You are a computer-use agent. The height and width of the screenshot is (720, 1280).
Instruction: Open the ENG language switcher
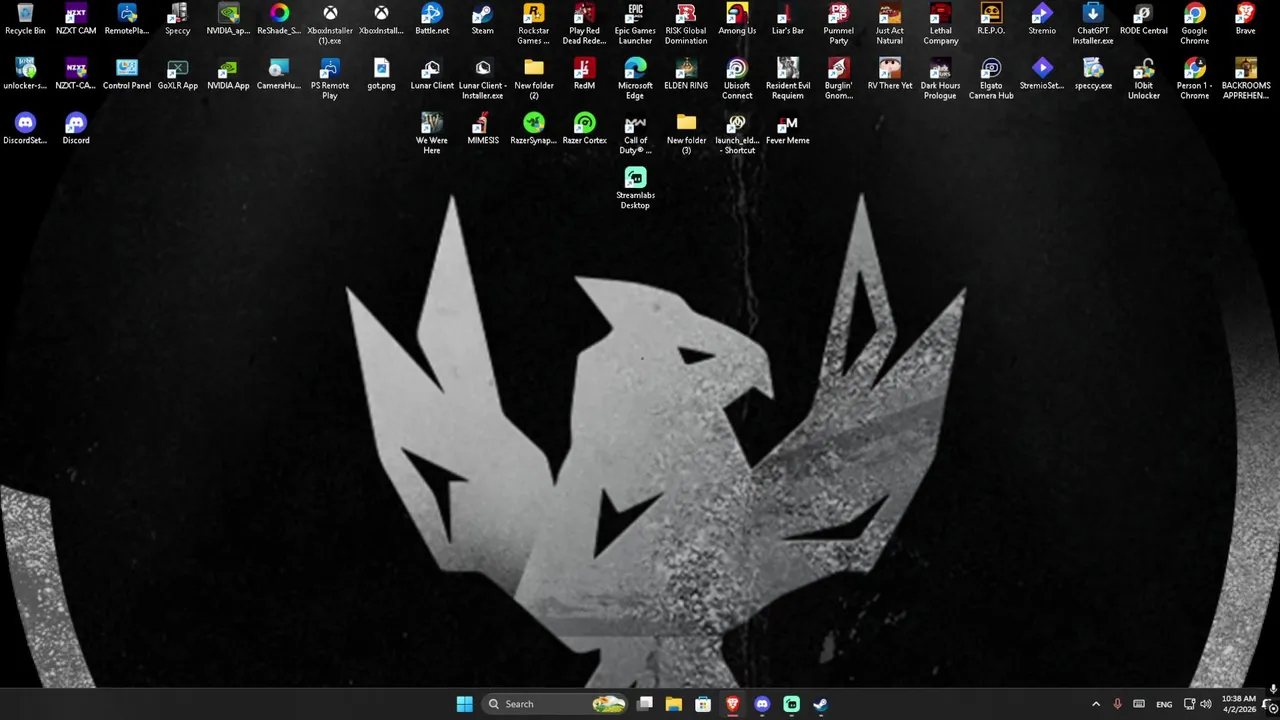click(x=1164, y=704)
